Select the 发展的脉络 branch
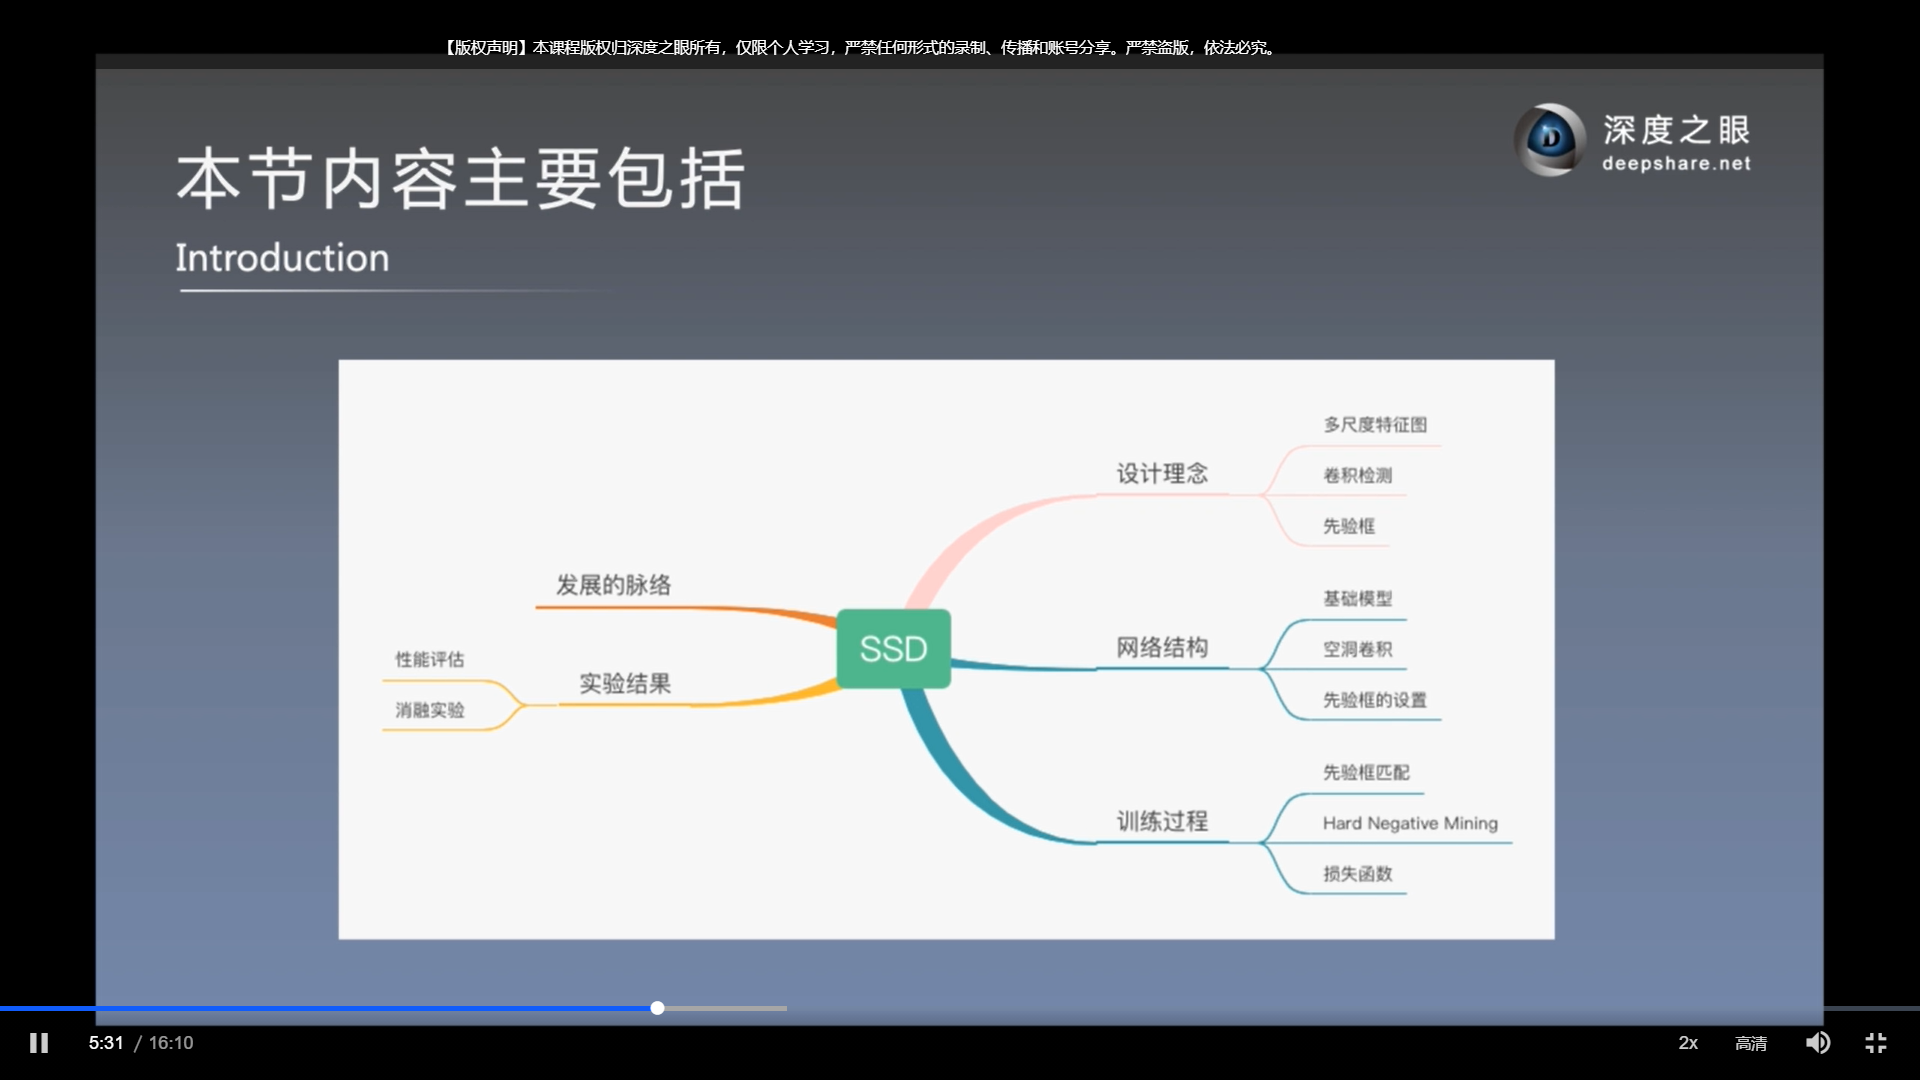The height and width of the screenshot is (1080, 1920). tap(613, 585)
